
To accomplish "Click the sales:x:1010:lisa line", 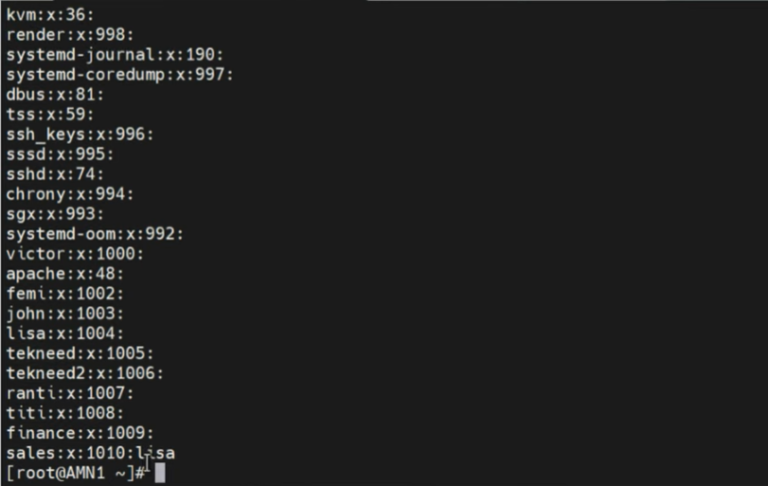I will click(x=91, y=453).
